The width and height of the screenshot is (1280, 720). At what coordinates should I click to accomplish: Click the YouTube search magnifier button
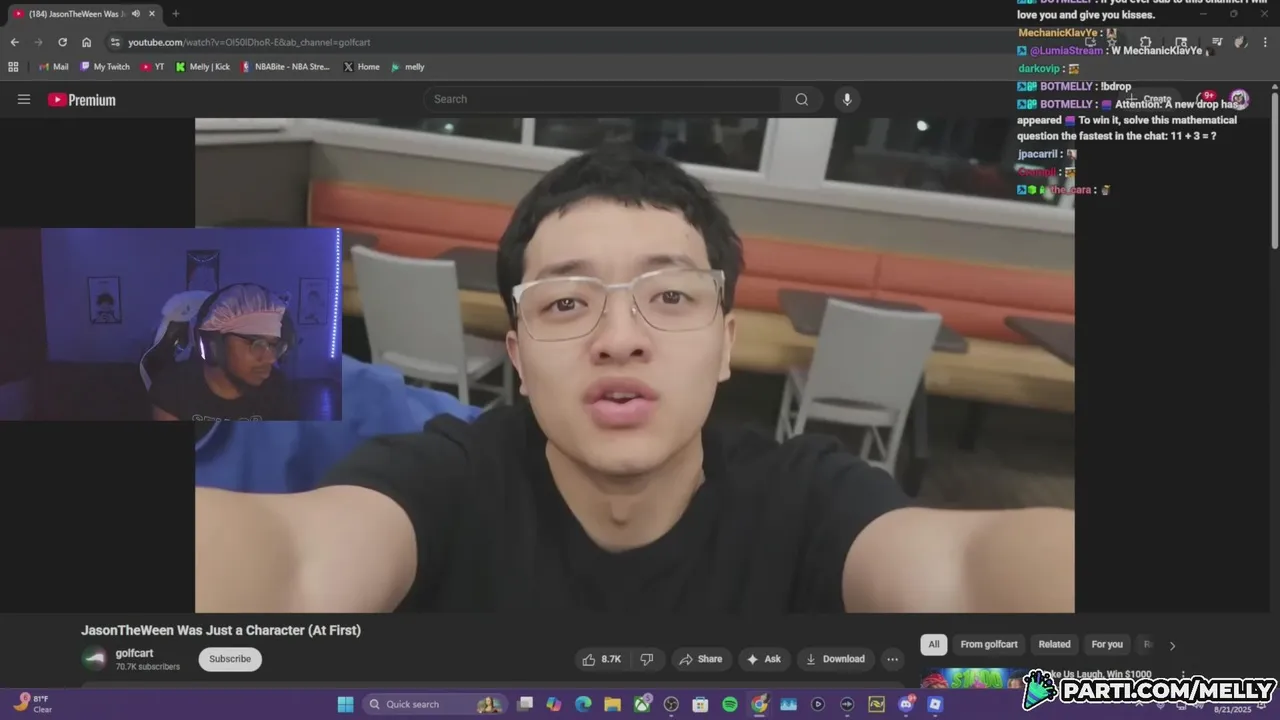click(801, 99)
